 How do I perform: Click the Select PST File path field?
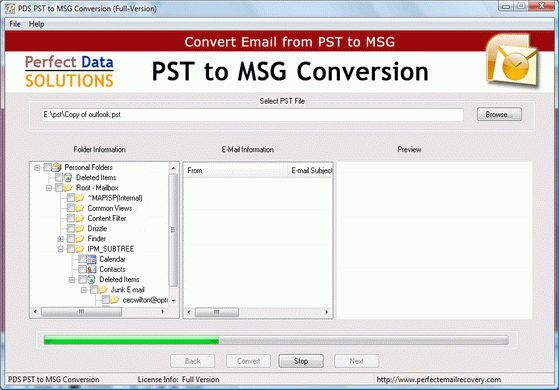(252, 115)
